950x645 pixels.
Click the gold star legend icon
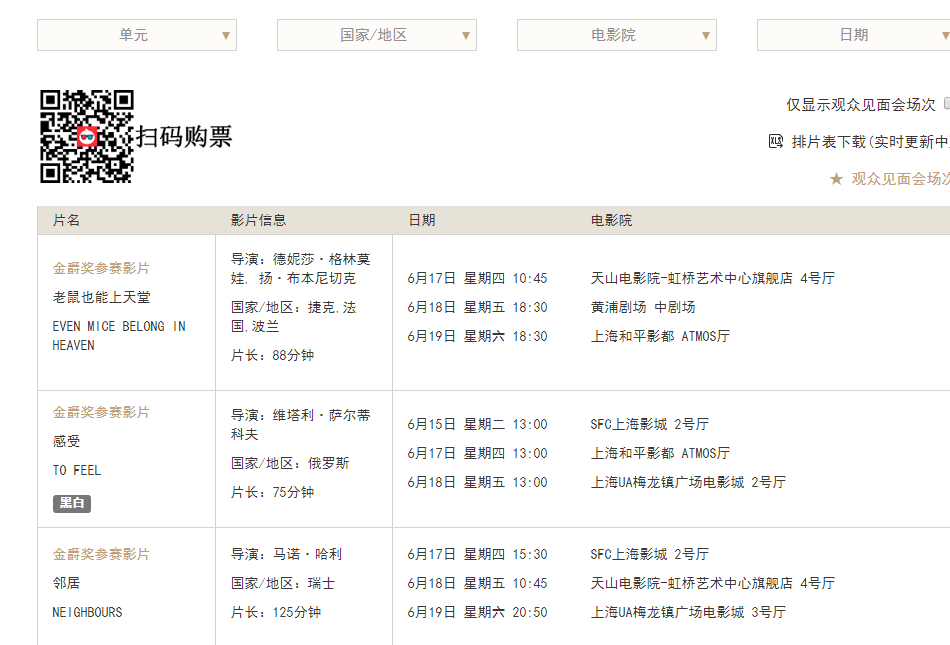tap(836, 179)
